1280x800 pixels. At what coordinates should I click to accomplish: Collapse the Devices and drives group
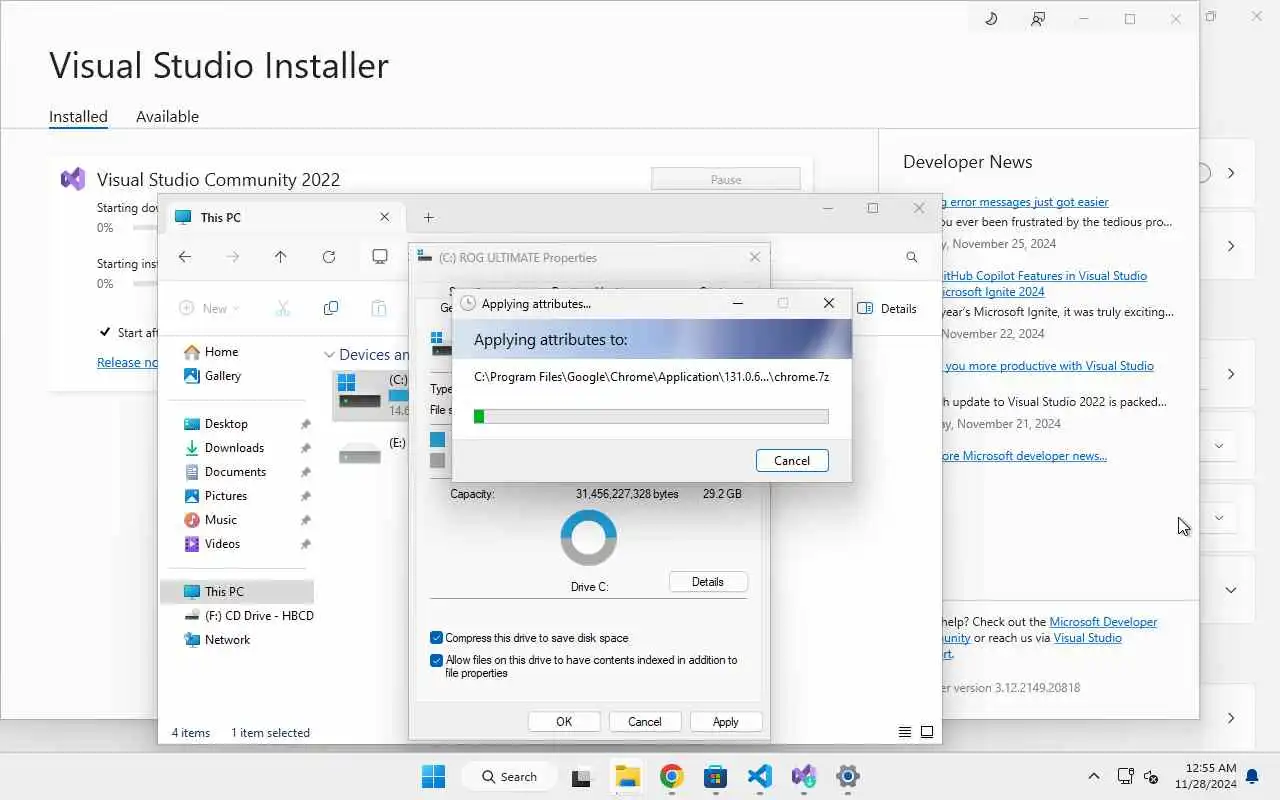tap(329, 355)
